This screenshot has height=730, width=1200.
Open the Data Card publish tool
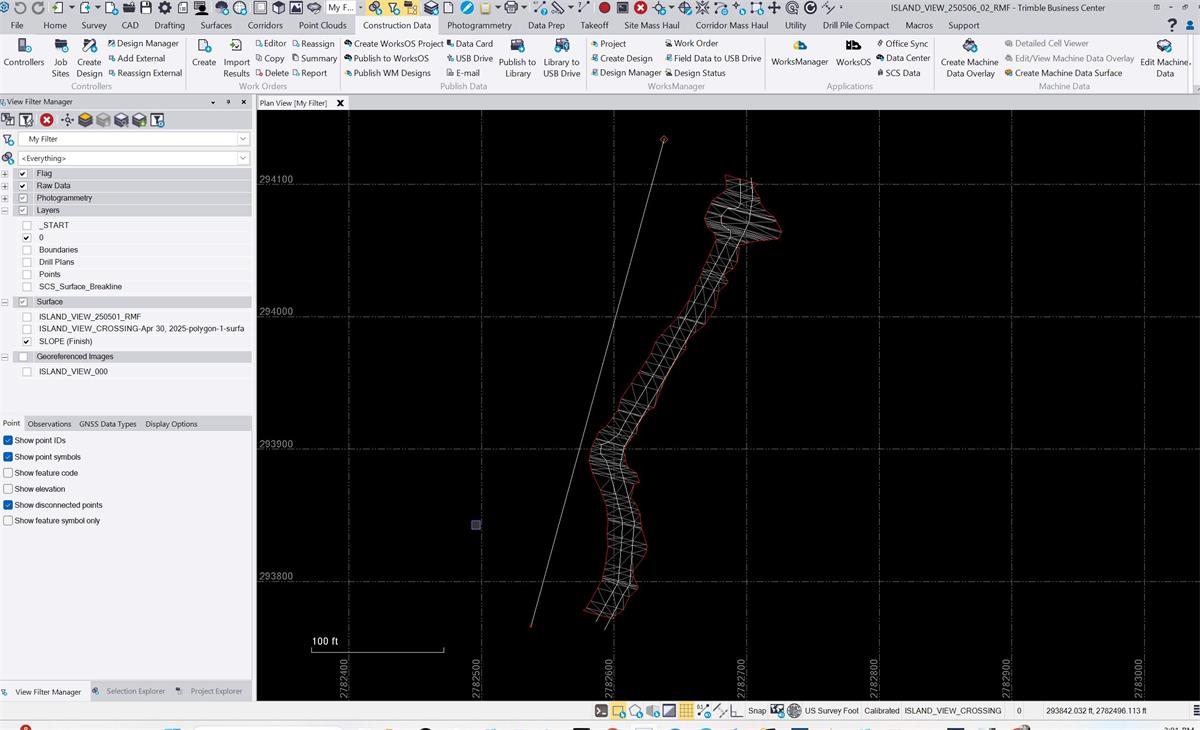(470, 44)
